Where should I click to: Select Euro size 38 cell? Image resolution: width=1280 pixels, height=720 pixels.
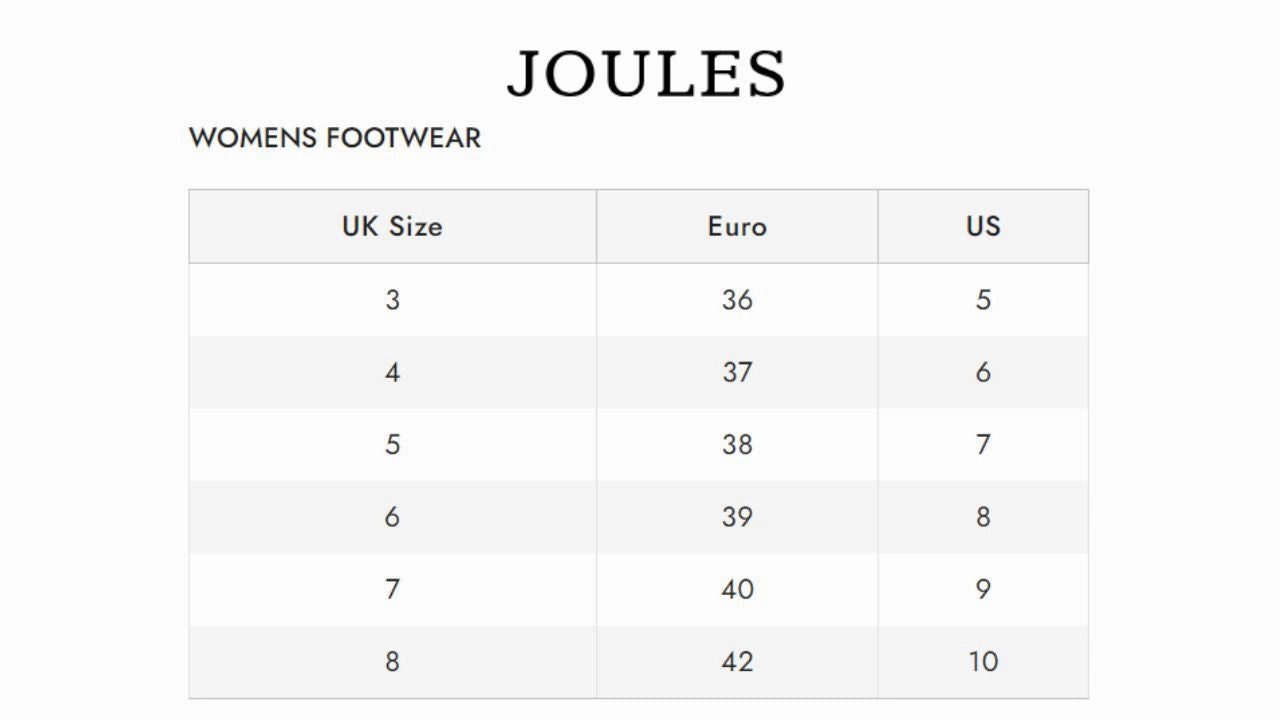point(737,444)
